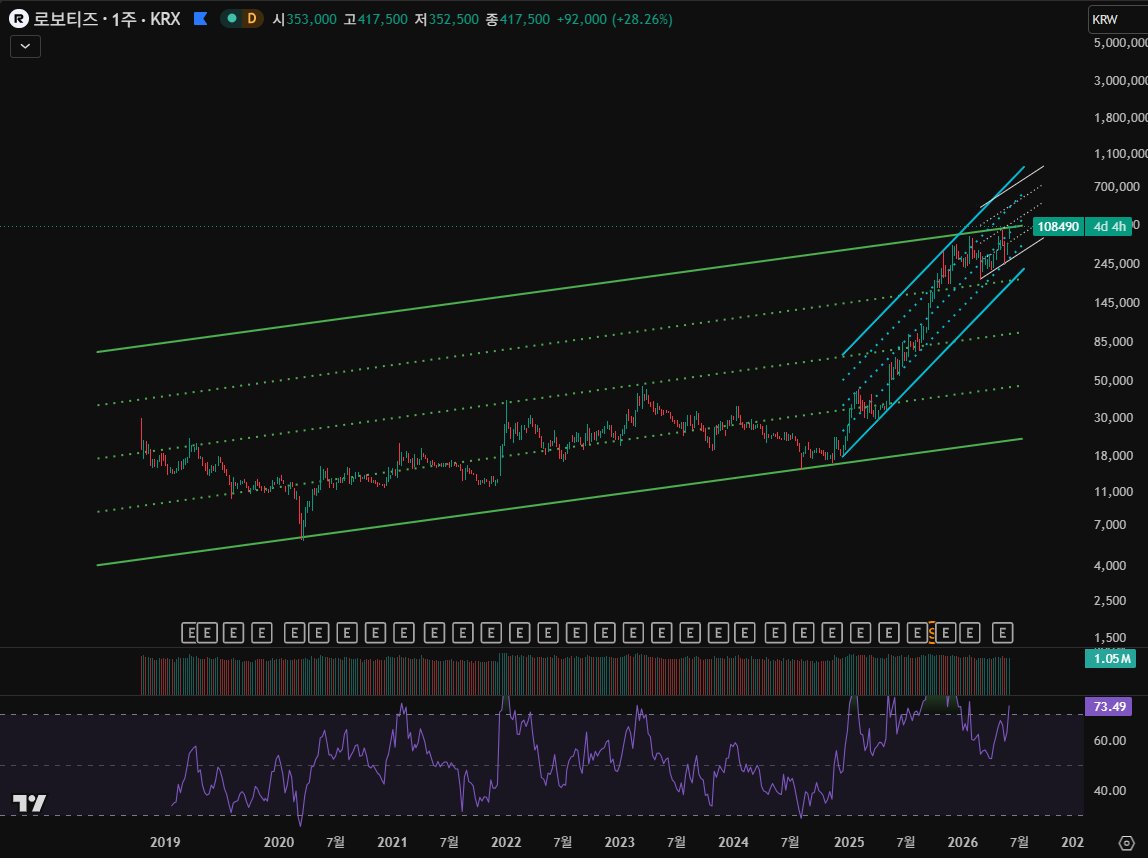Click the 5,000,000 price axis label

pyautogui.click(x=1120, y=42)
